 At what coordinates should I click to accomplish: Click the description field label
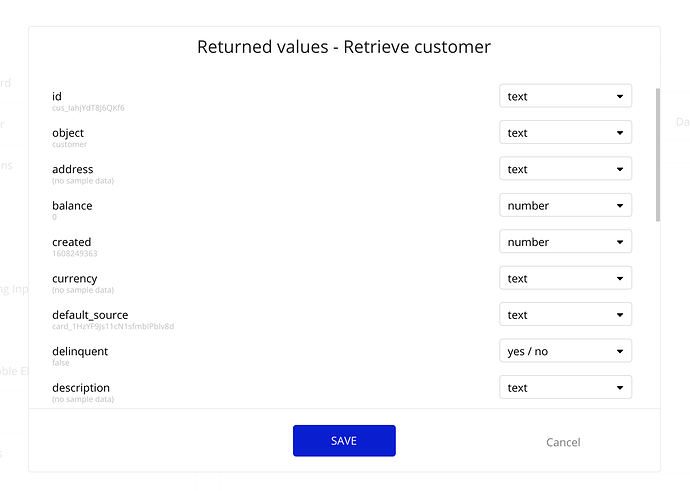click(81, 388)
